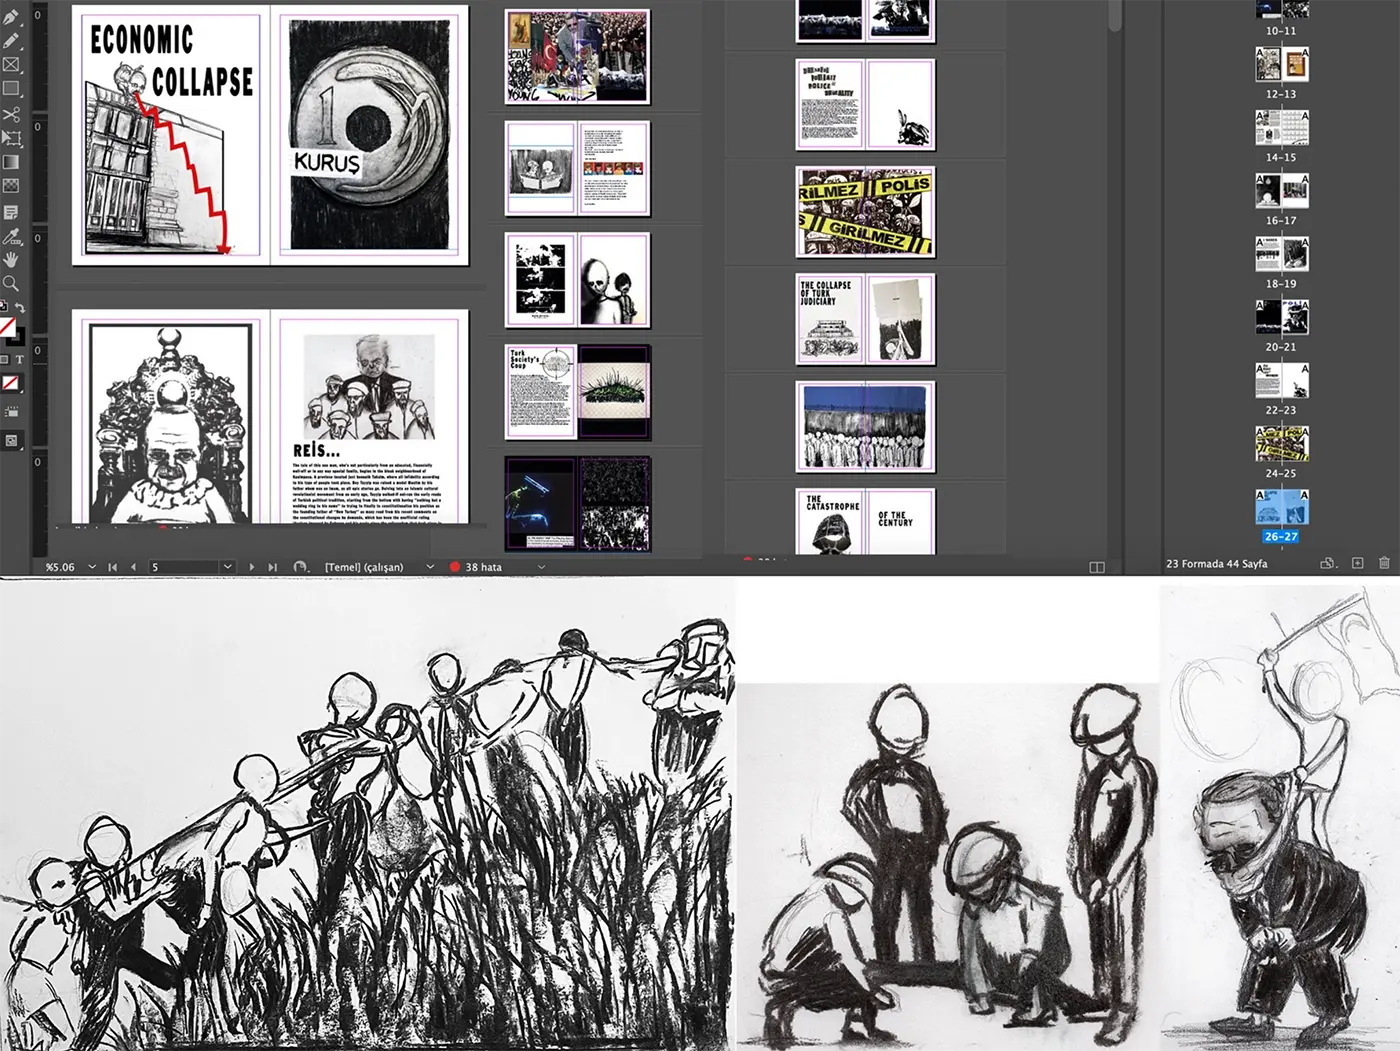This screenshot has width=1400, height=1051.
Task: Click The Collapse of Turk Judiciary spread
Action: pos(865,319)
